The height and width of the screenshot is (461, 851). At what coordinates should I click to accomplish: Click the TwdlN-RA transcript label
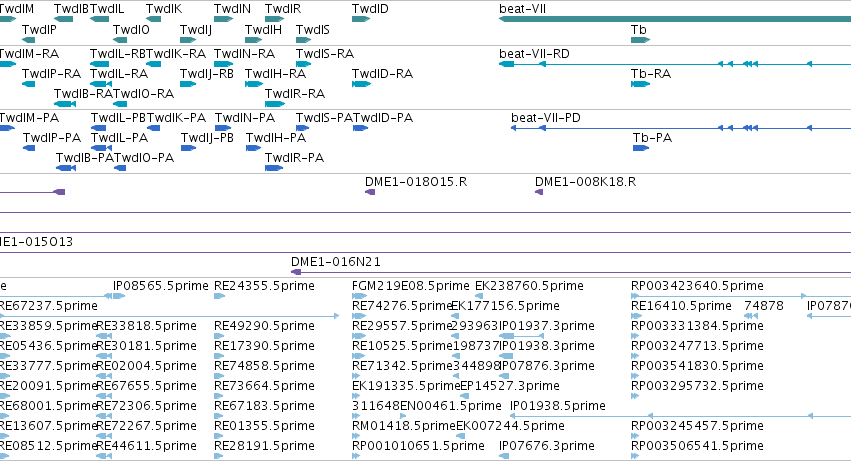pyautogui.click(x=244, y=54)
